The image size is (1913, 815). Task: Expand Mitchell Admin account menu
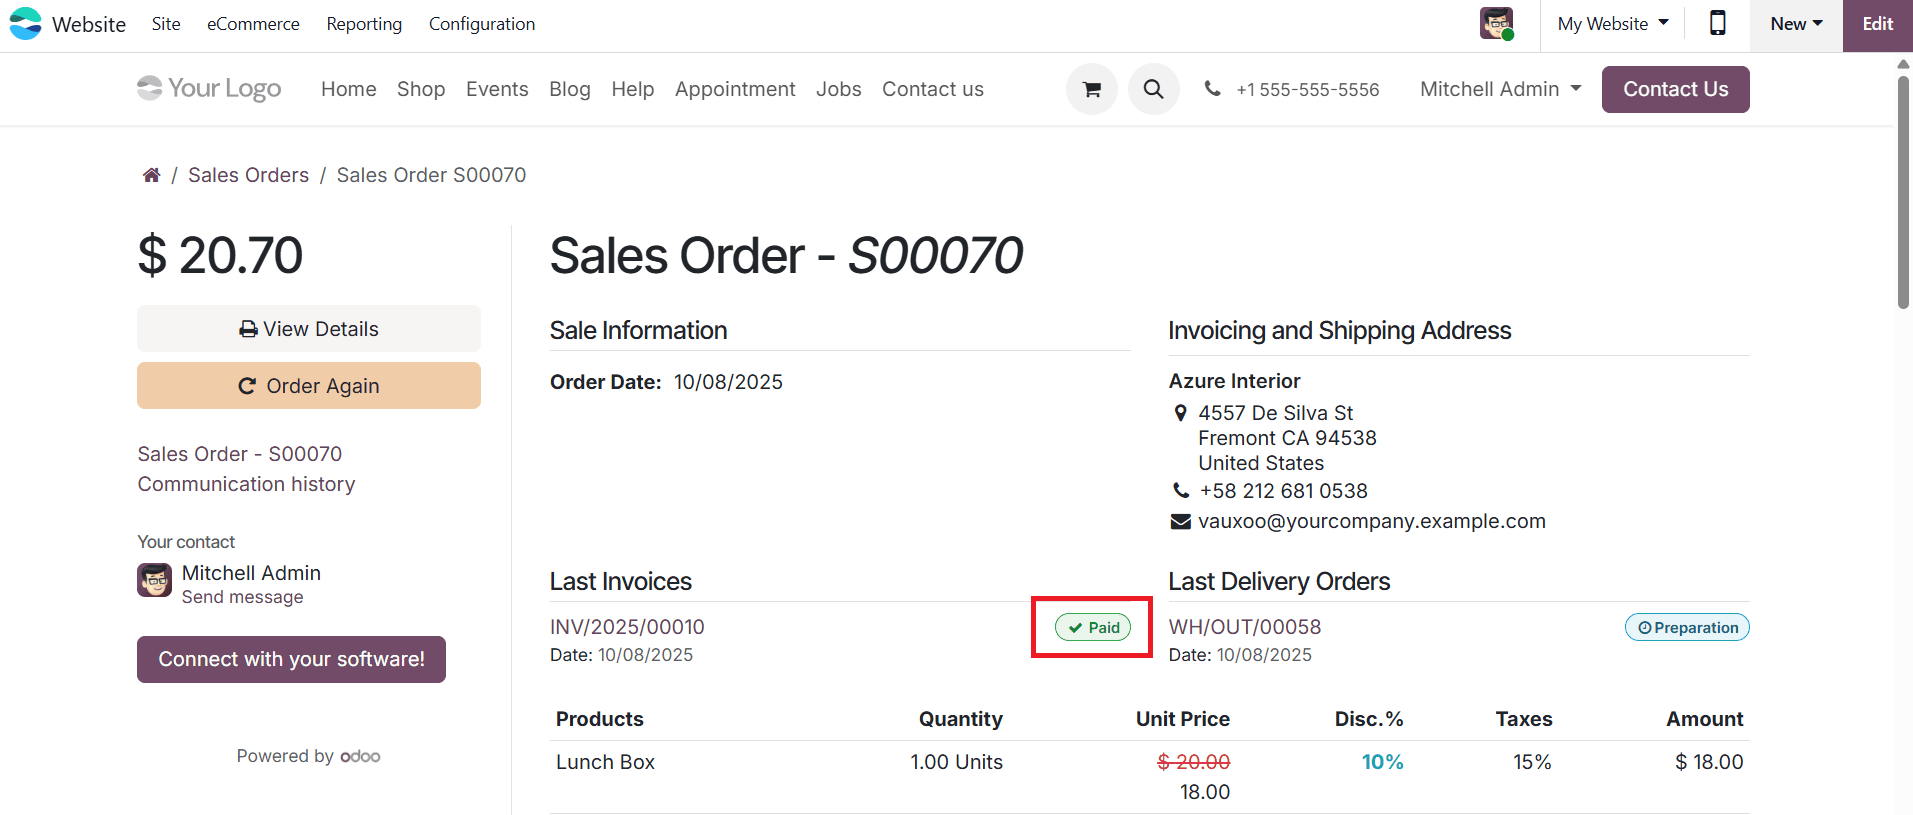1500,89
